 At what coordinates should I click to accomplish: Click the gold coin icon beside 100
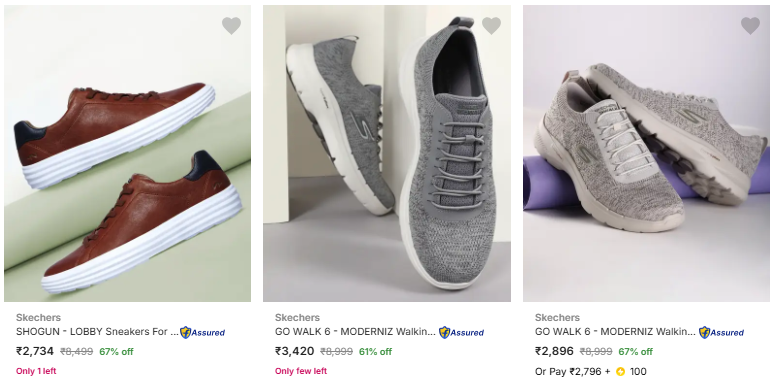pos(620,372)
